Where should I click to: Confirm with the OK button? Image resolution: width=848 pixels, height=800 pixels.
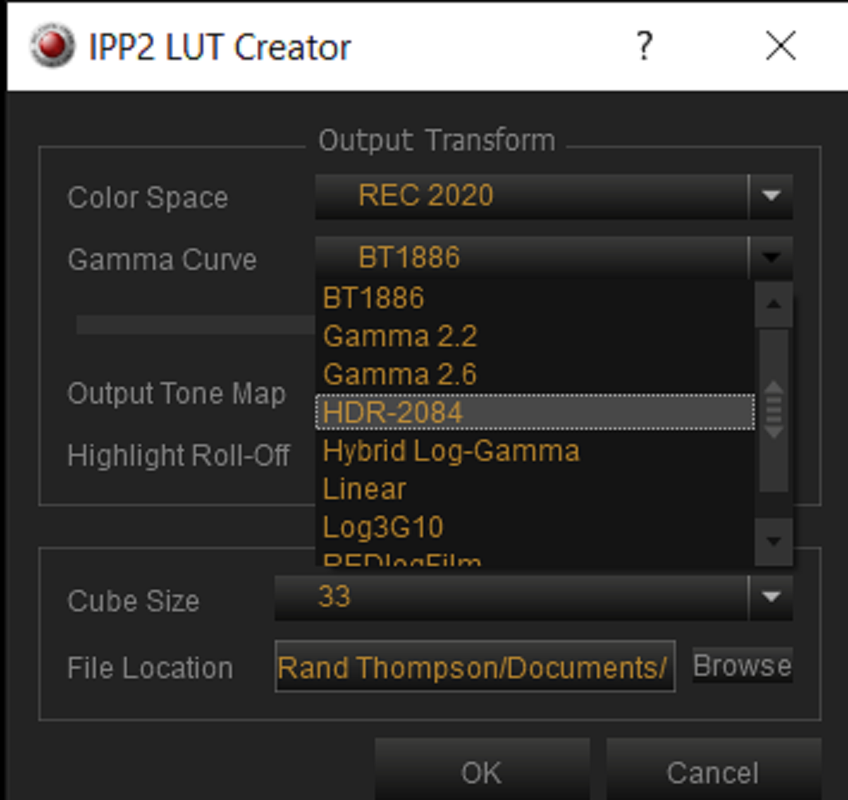[x=482, y=771]
